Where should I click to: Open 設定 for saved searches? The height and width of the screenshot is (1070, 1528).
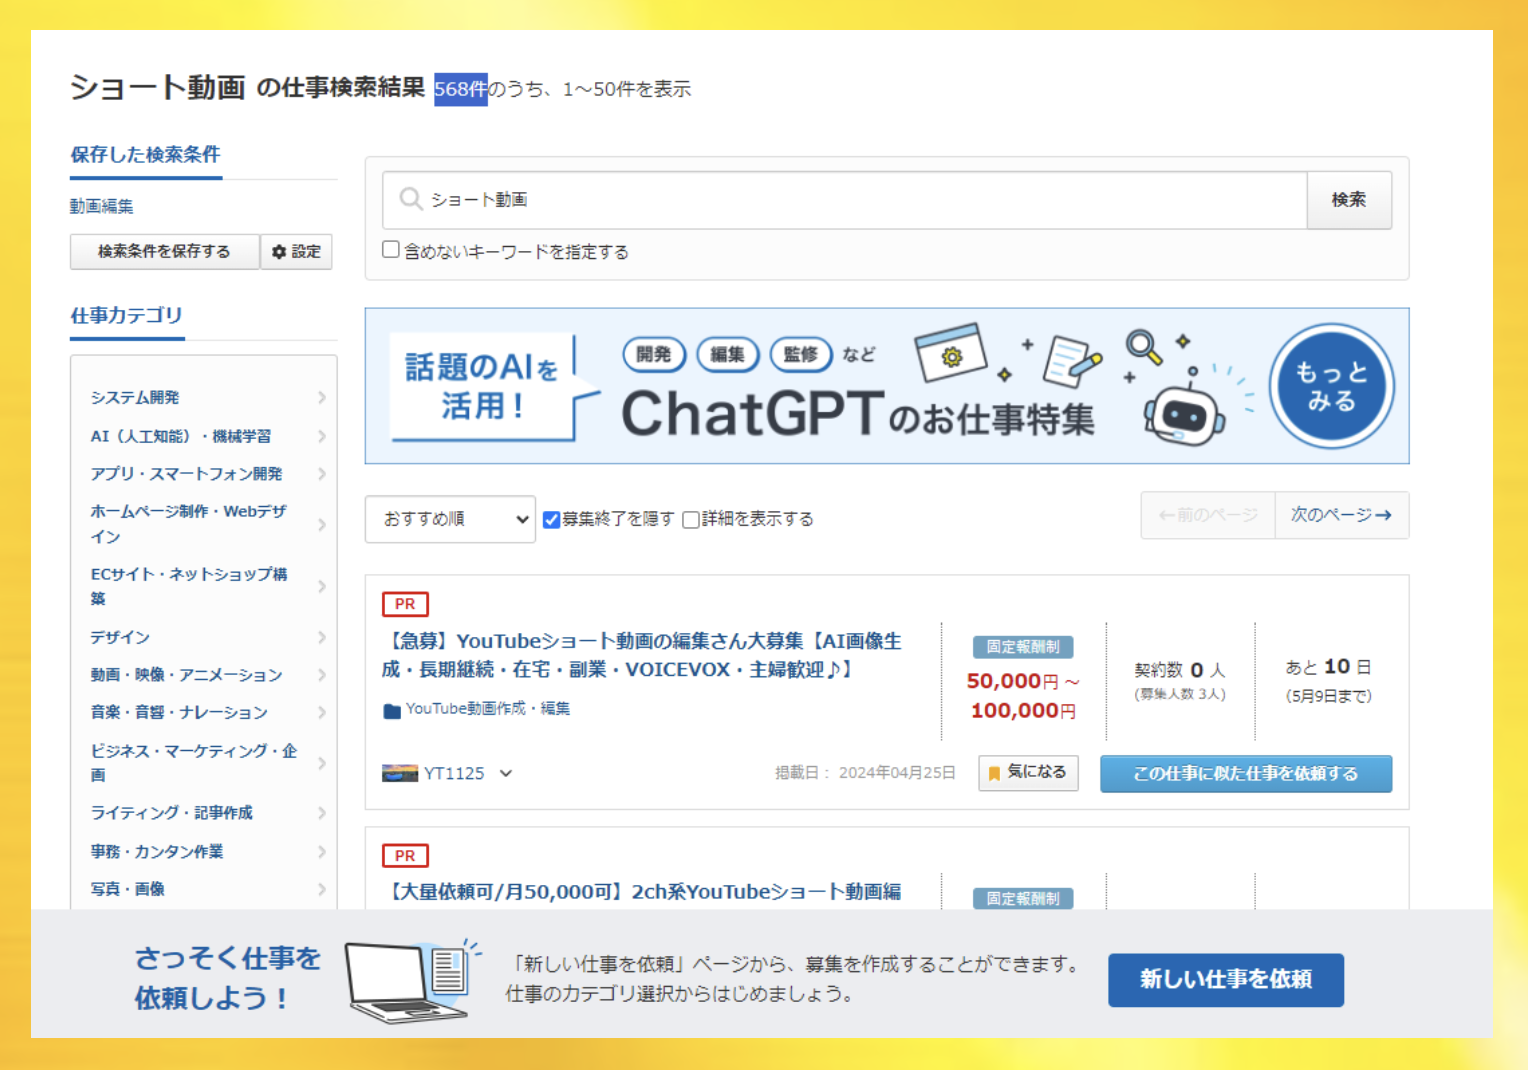click(x=297, y=252)
